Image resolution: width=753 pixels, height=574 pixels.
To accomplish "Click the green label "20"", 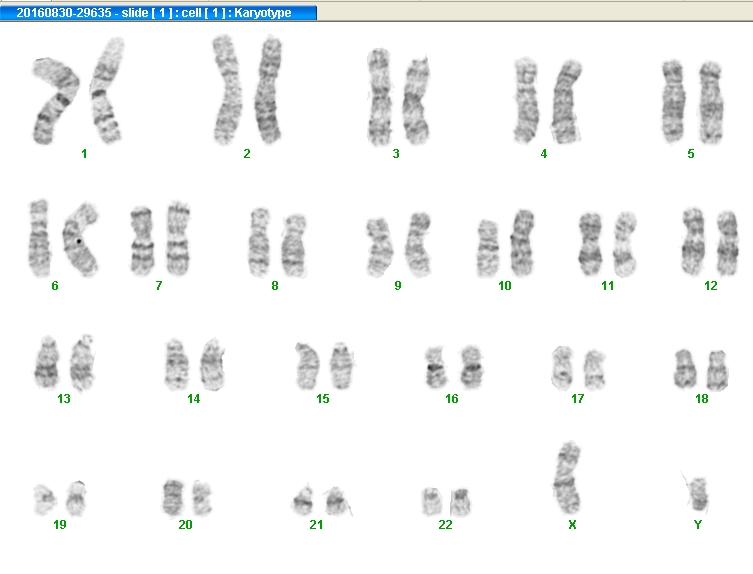I will tap(185, 525).
